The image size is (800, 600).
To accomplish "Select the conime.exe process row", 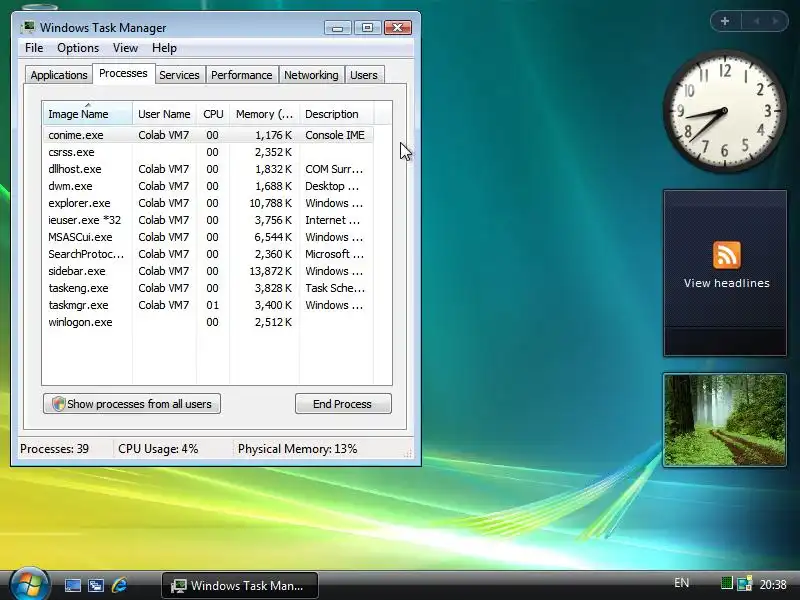I will [x=208, y=135].
